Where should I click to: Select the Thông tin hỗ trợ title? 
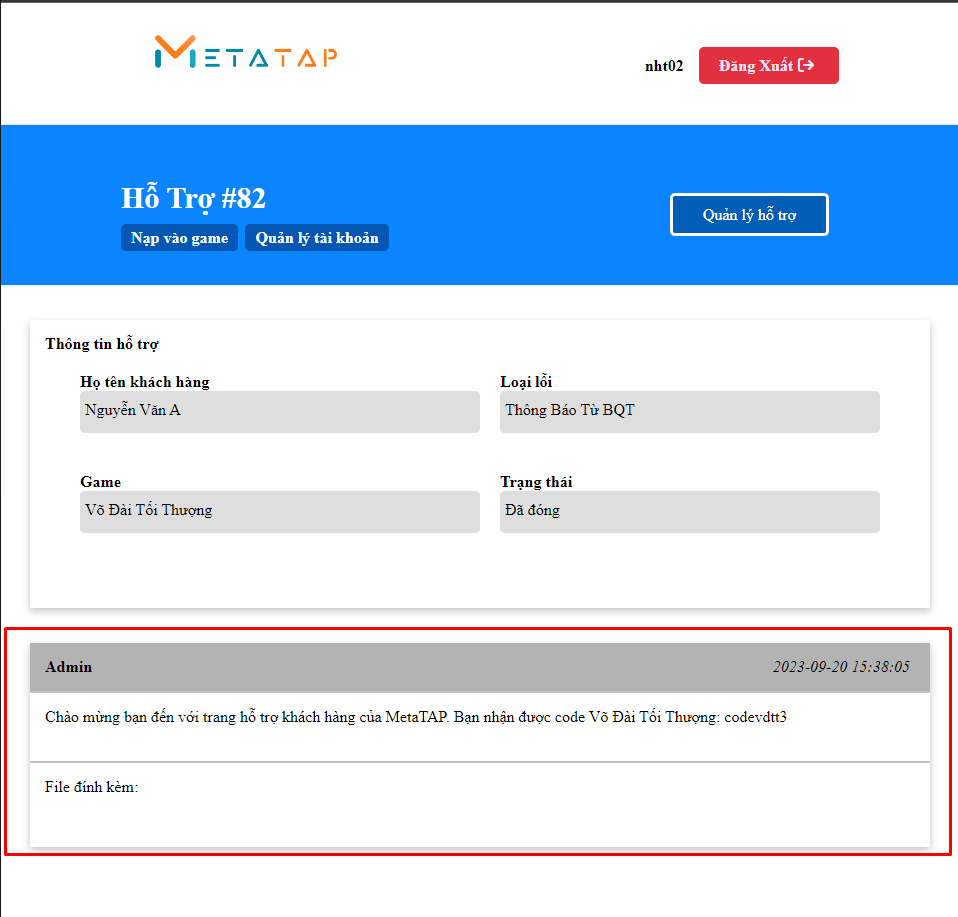click(x=102, y=344)
